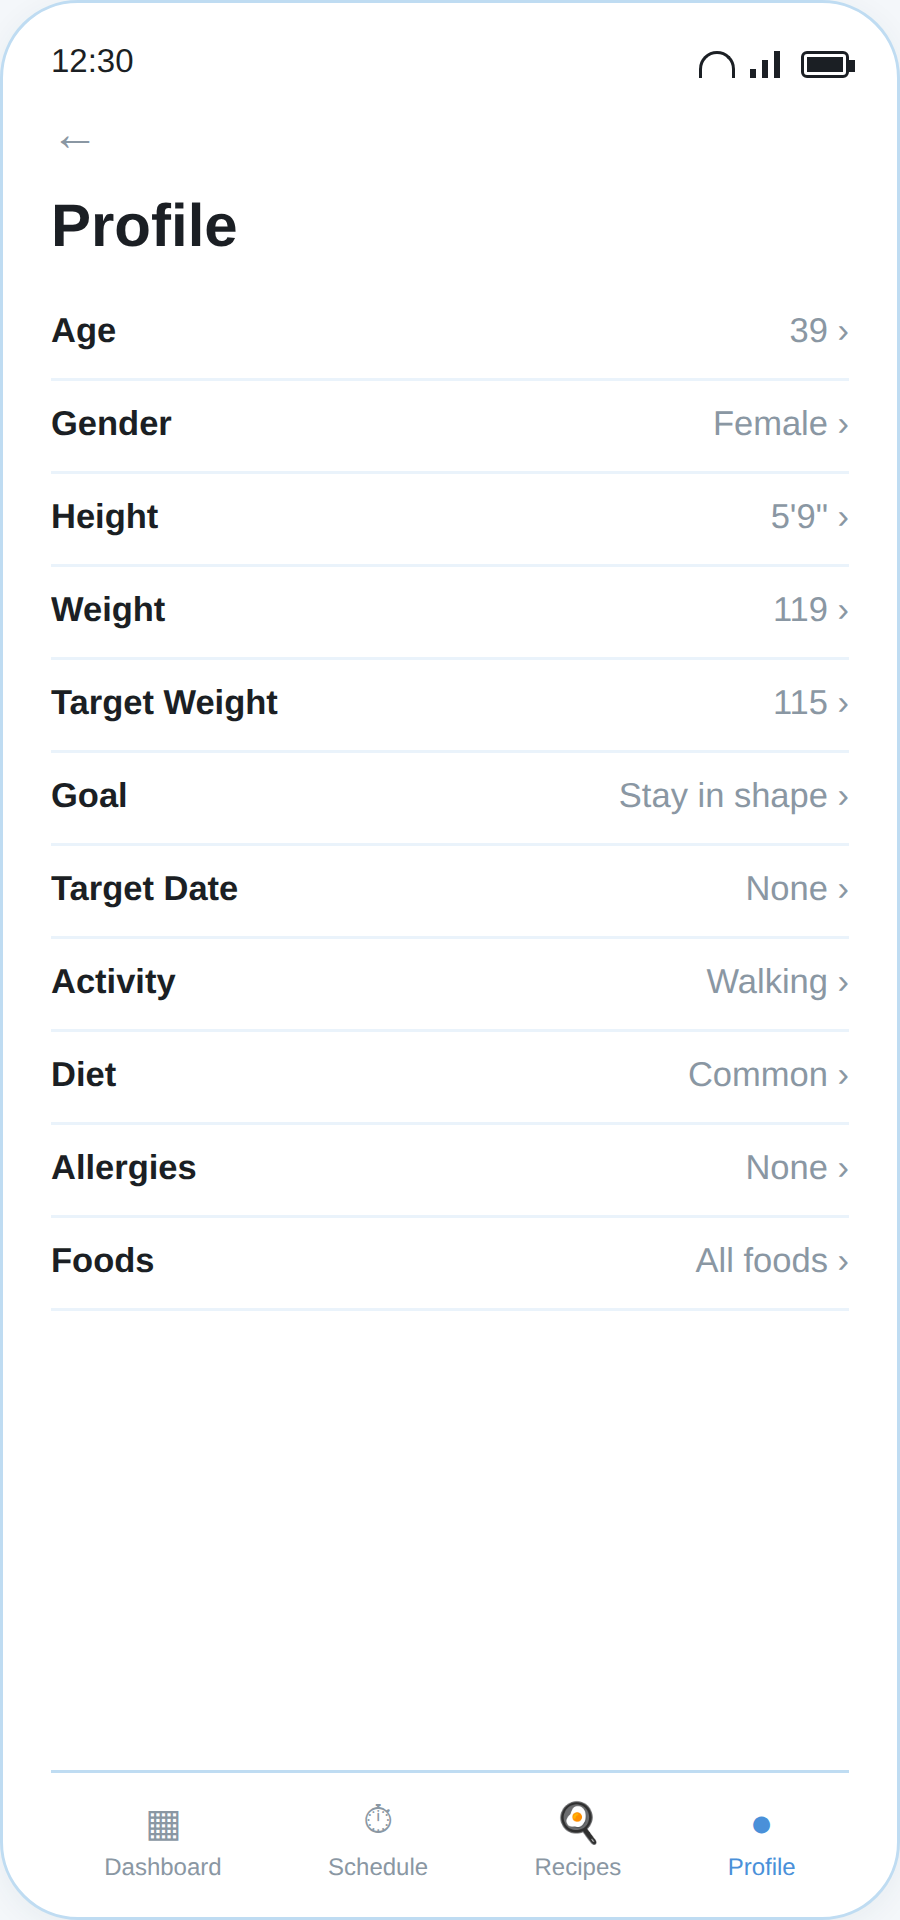Tap the signal strength bars icon
The image size is (900, 1920).
click(765, 65)
